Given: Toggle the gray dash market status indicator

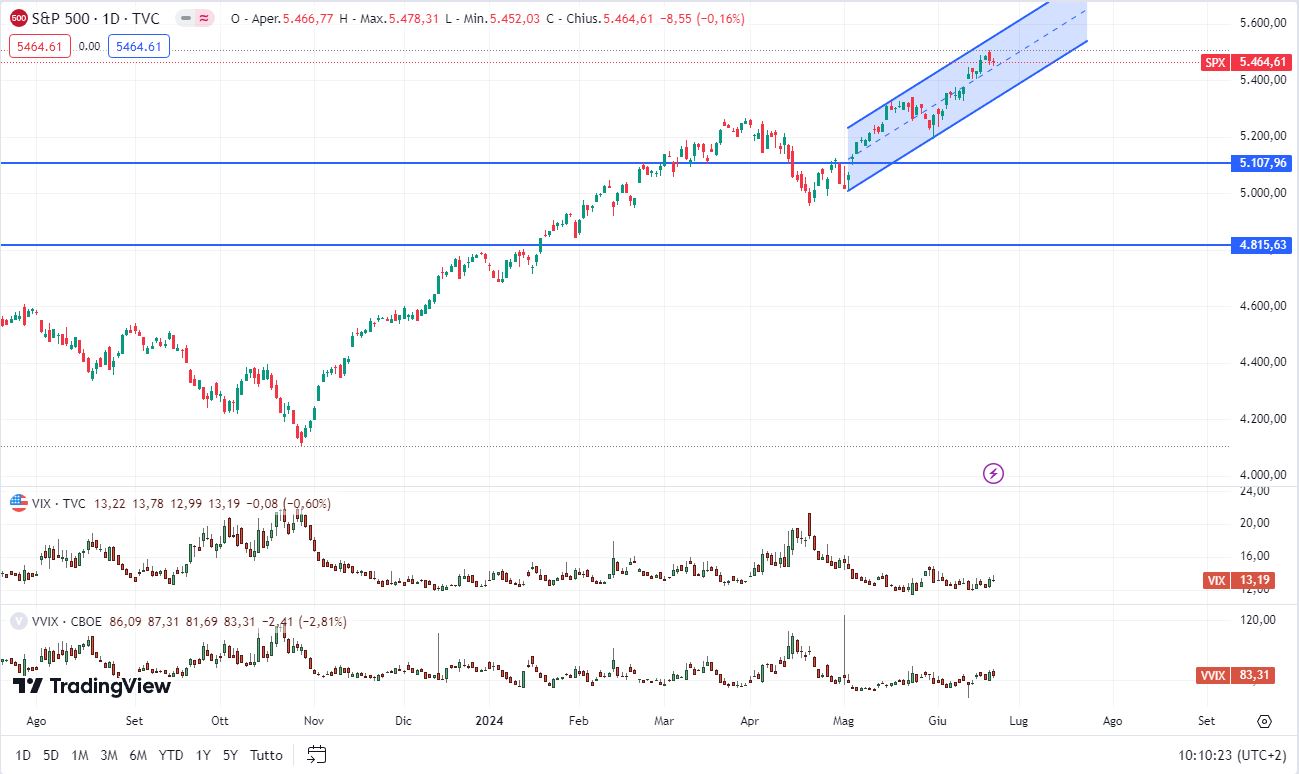Looking at the screenshot, I should pyautogui.click(x=186, y=18).
